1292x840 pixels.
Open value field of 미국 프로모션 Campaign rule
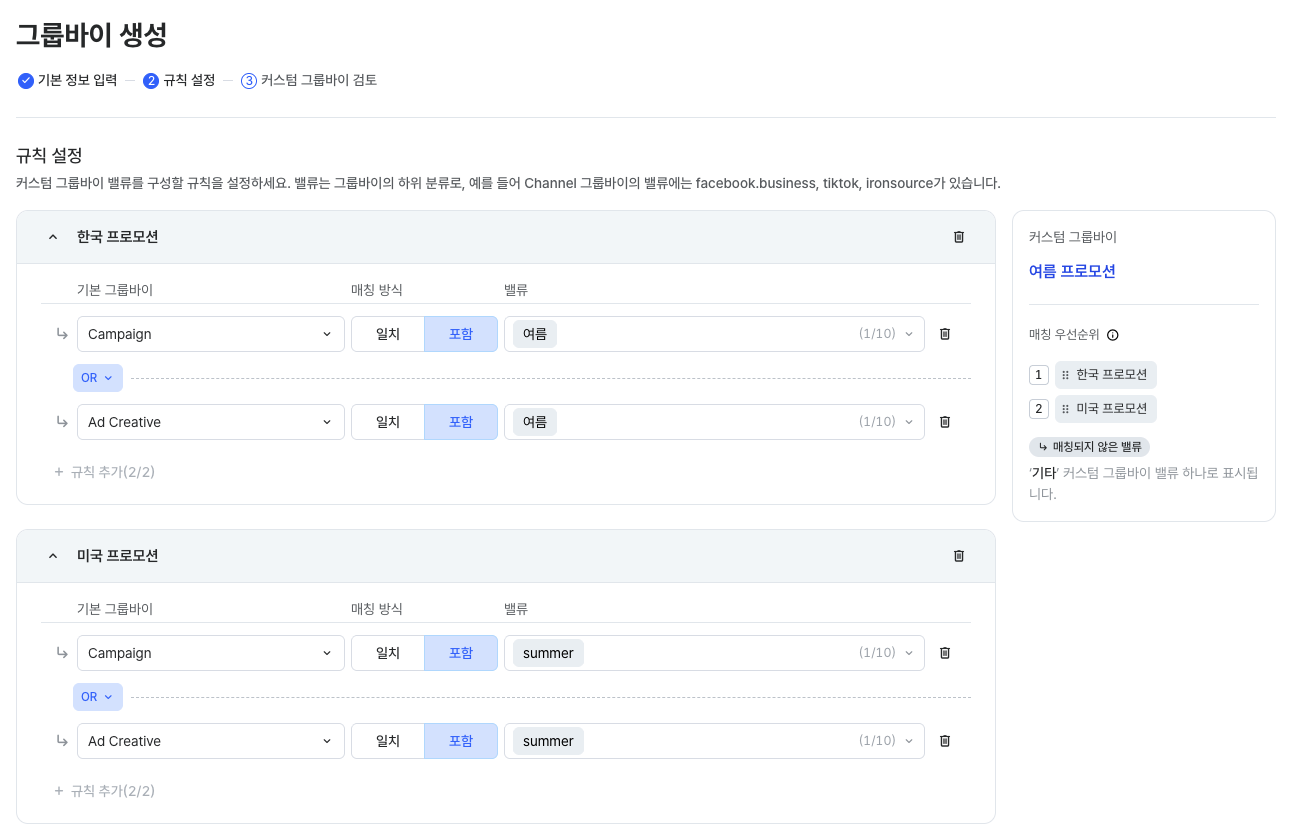click(x=714, y=653)
